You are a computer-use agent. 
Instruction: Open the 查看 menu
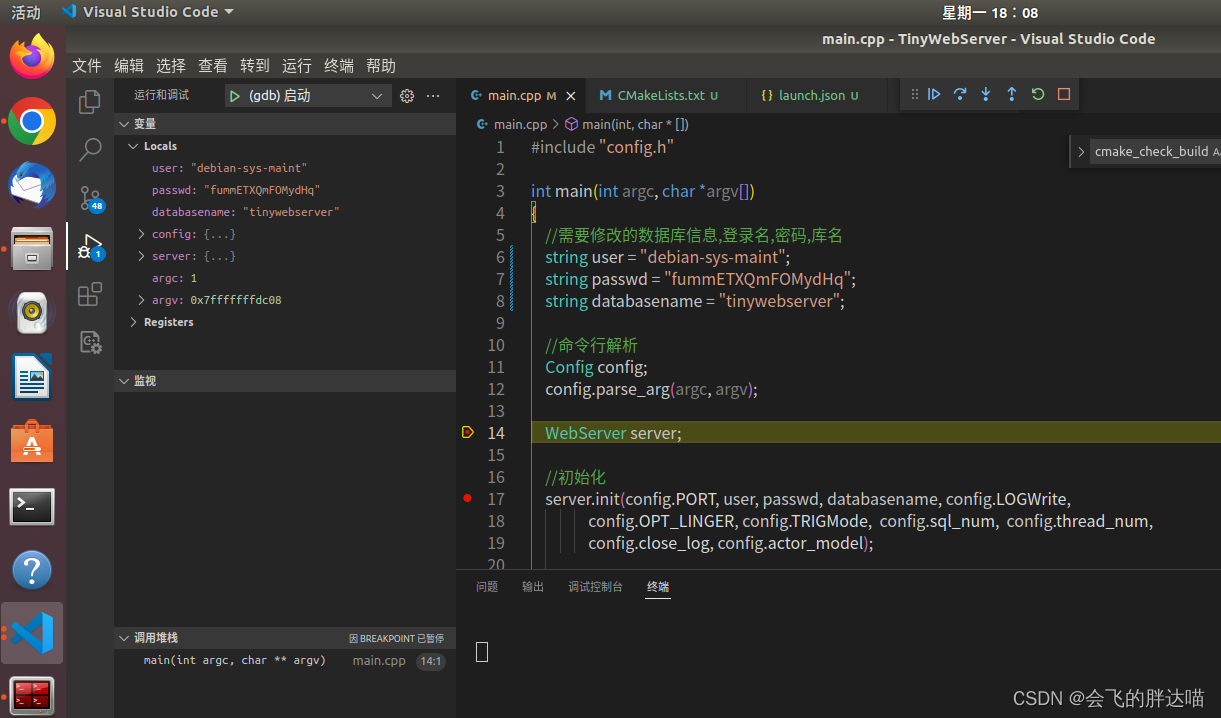tap(213, 66)
